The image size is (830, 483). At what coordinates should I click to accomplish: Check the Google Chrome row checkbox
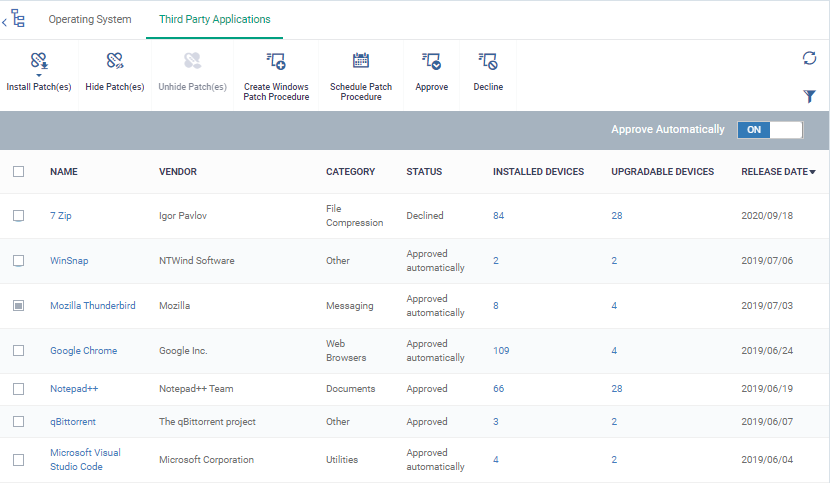point(19,351)
